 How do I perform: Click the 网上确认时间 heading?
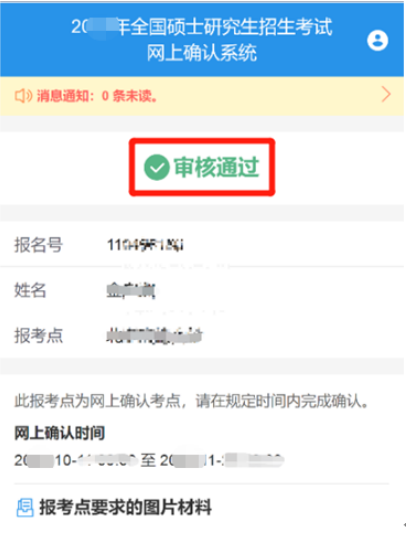click(x=59, y=433)
